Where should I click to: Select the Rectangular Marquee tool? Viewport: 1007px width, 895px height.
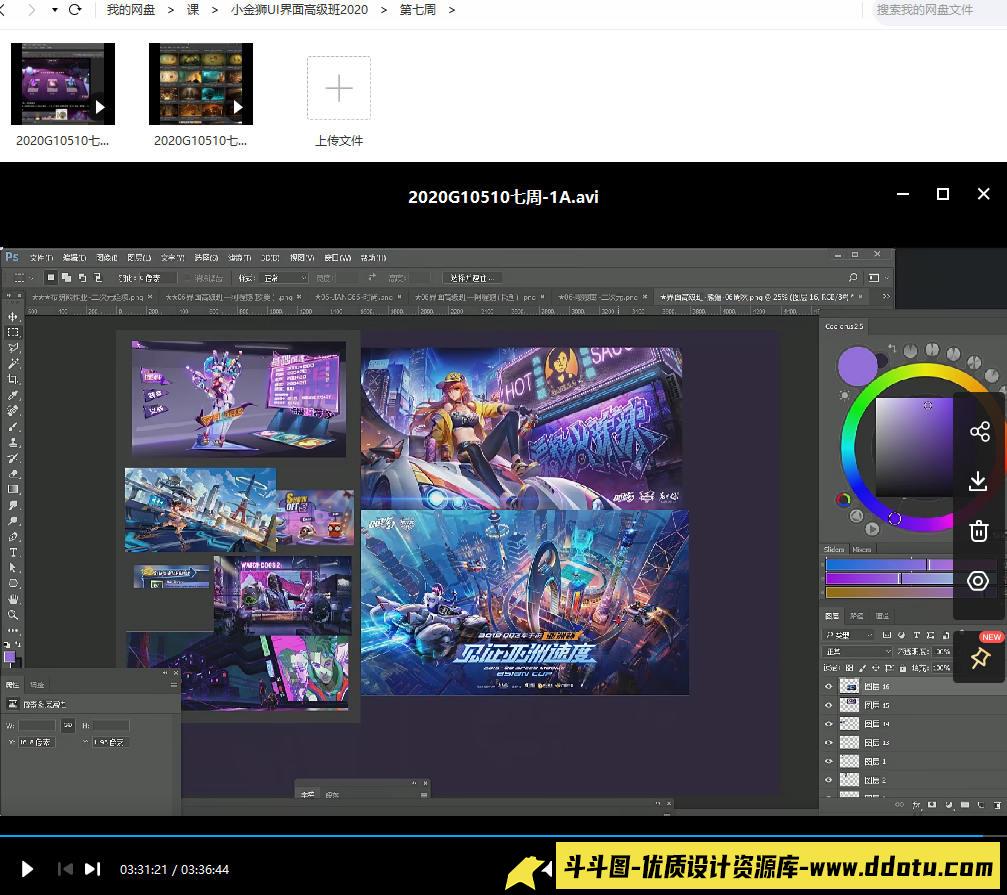pos(13,333)
